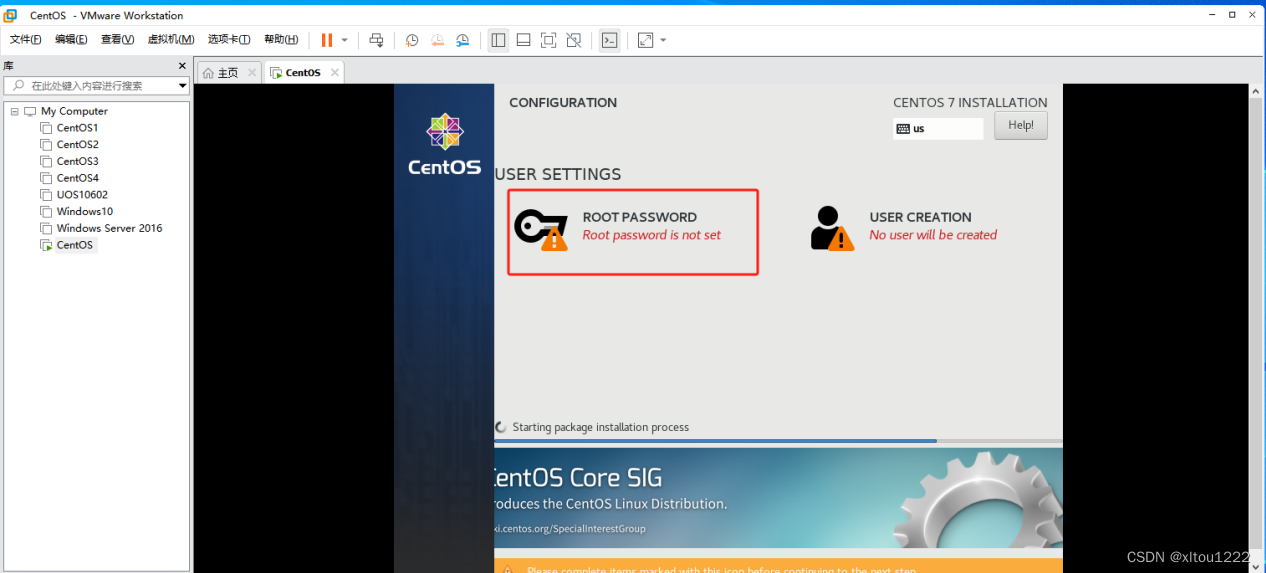The height and width of the screenshot is (573, 1266).
Task: Click the orange warning bar at bottom
Action: pyautogui.click(x=778, y=566)
